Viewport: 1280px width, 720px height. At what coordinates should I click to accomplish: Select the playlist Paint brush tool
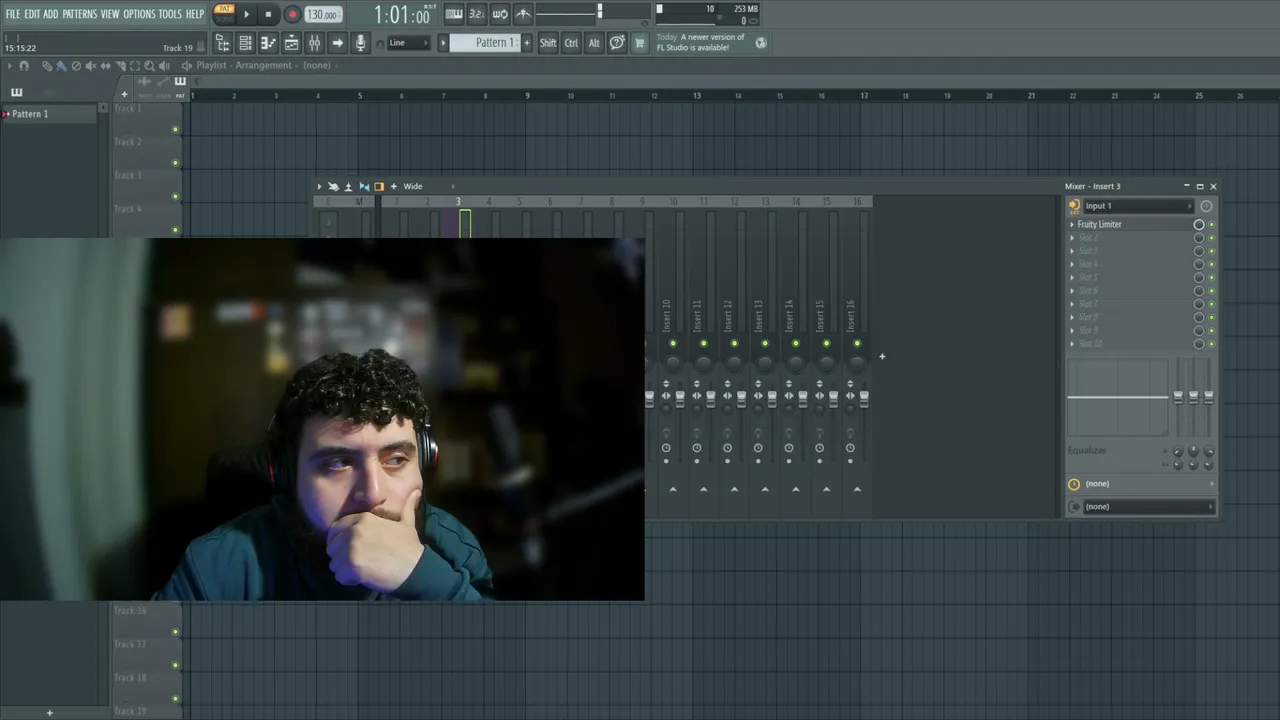61,66
